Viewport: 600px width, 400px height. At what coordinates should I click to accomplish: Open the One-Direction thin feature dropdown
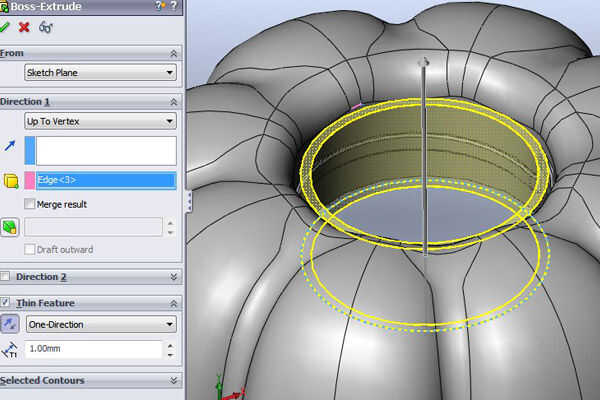[101, 324]
